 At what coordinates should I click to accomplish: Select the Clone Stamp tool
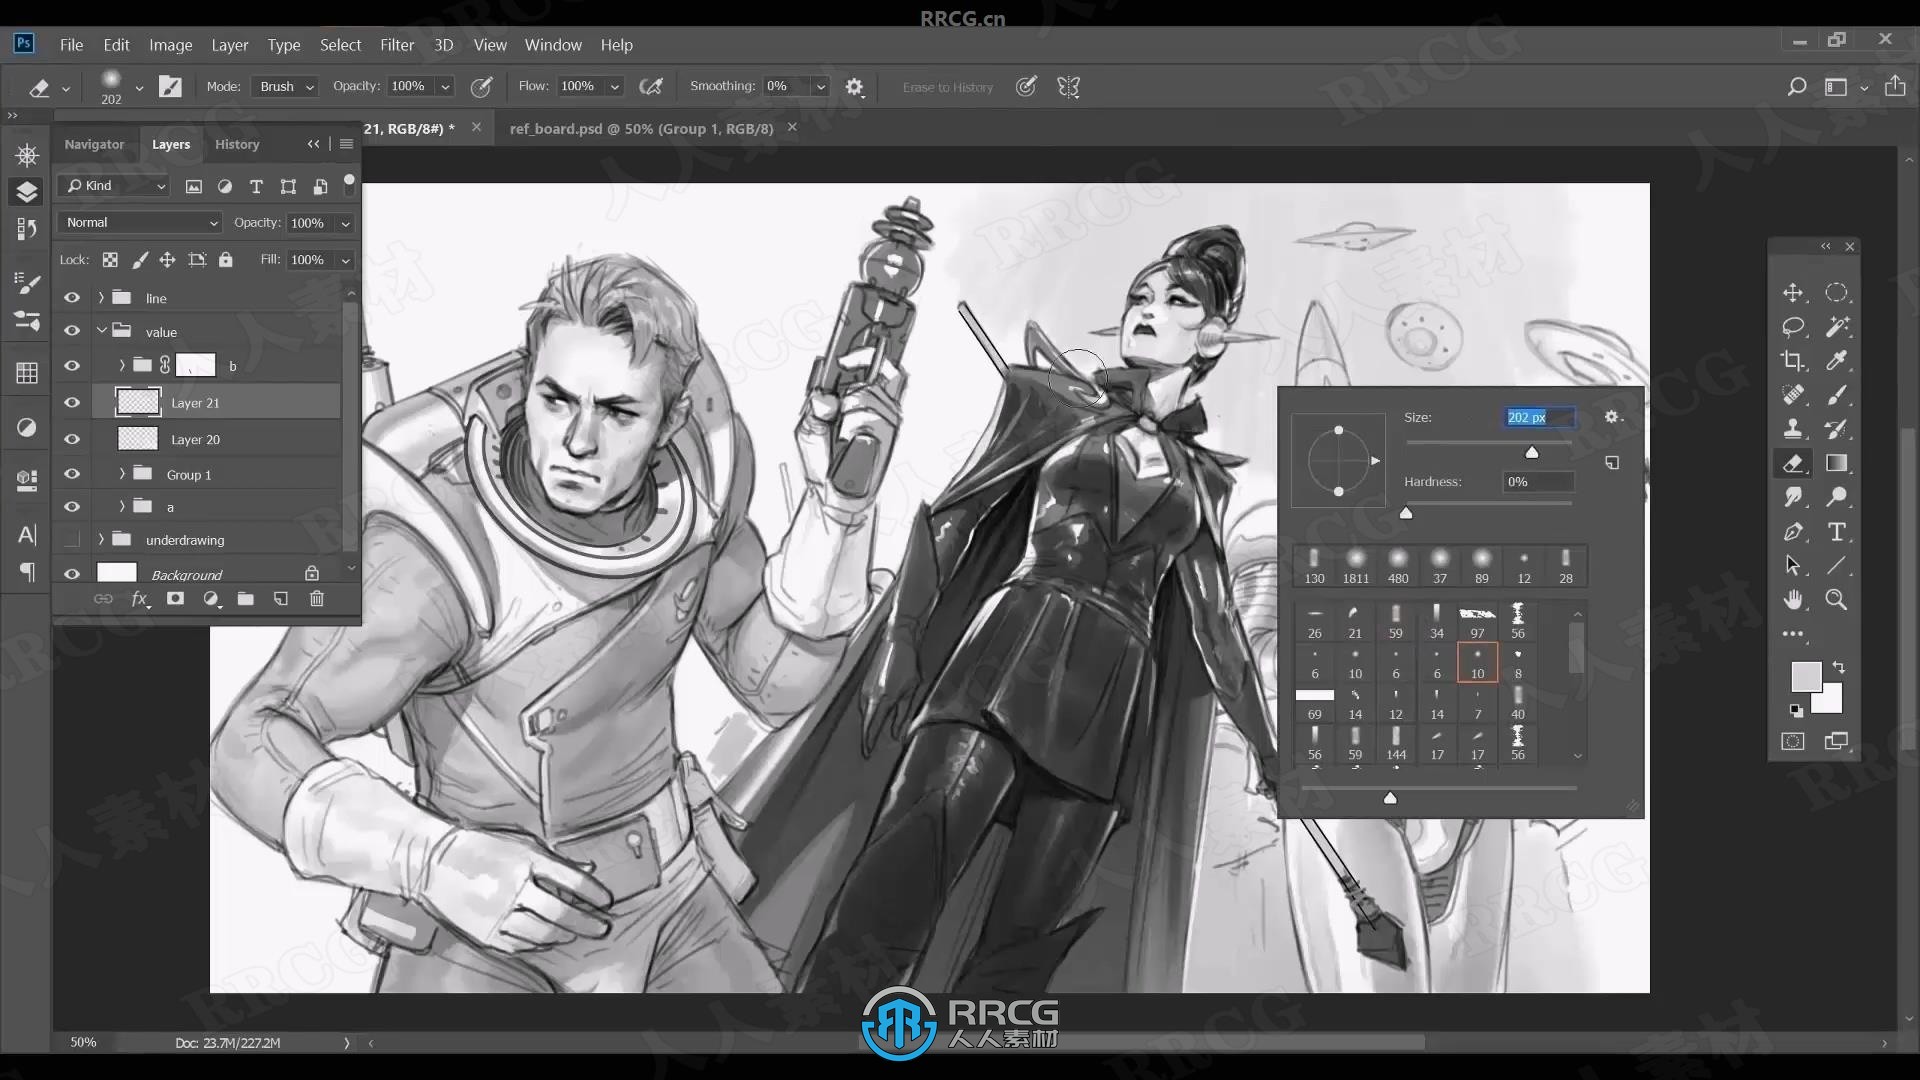pos(1793,429)
